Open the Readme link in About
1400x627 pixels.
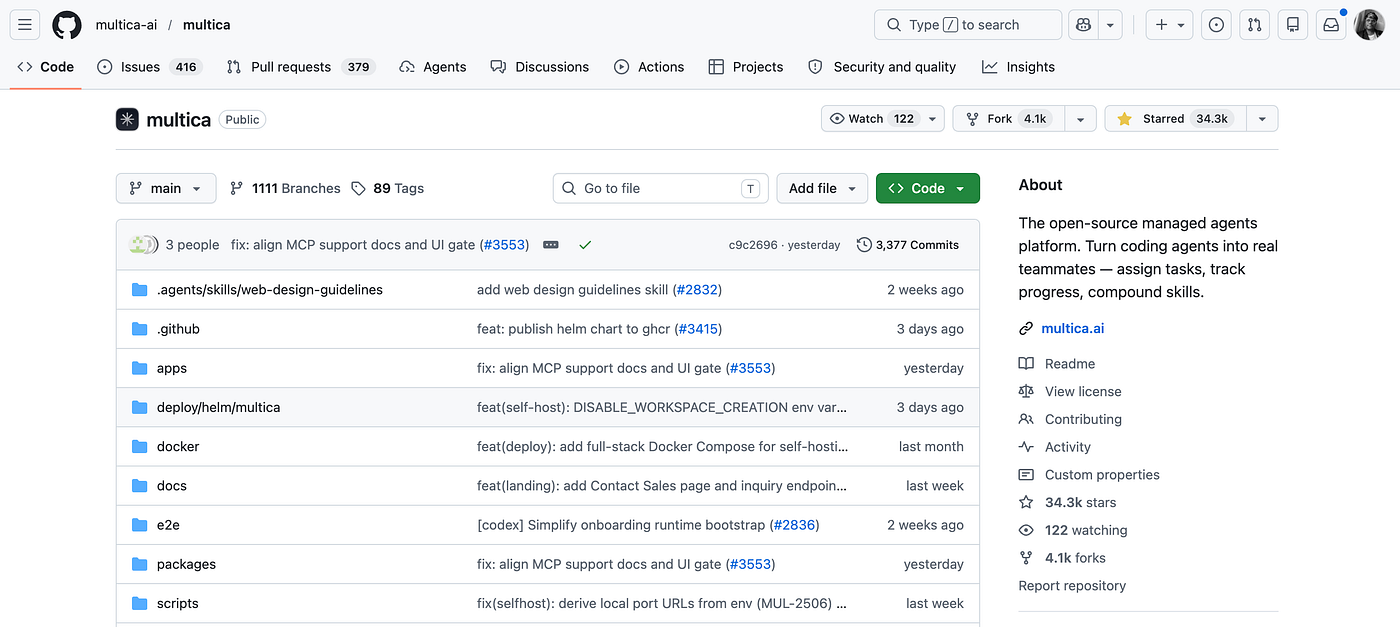1070,364
